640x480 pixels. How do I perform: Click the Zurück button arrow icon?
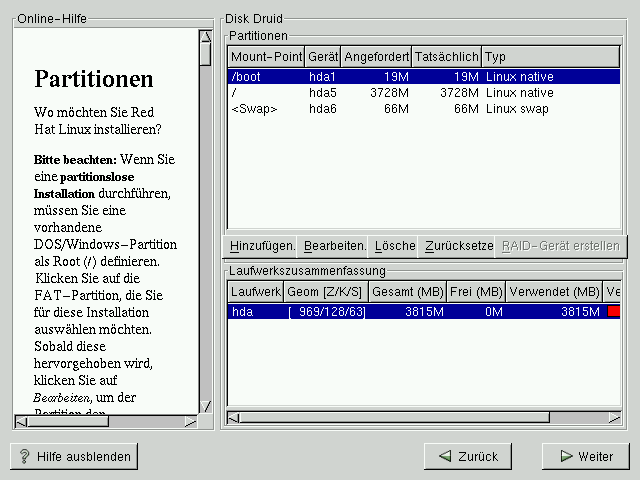445,456
